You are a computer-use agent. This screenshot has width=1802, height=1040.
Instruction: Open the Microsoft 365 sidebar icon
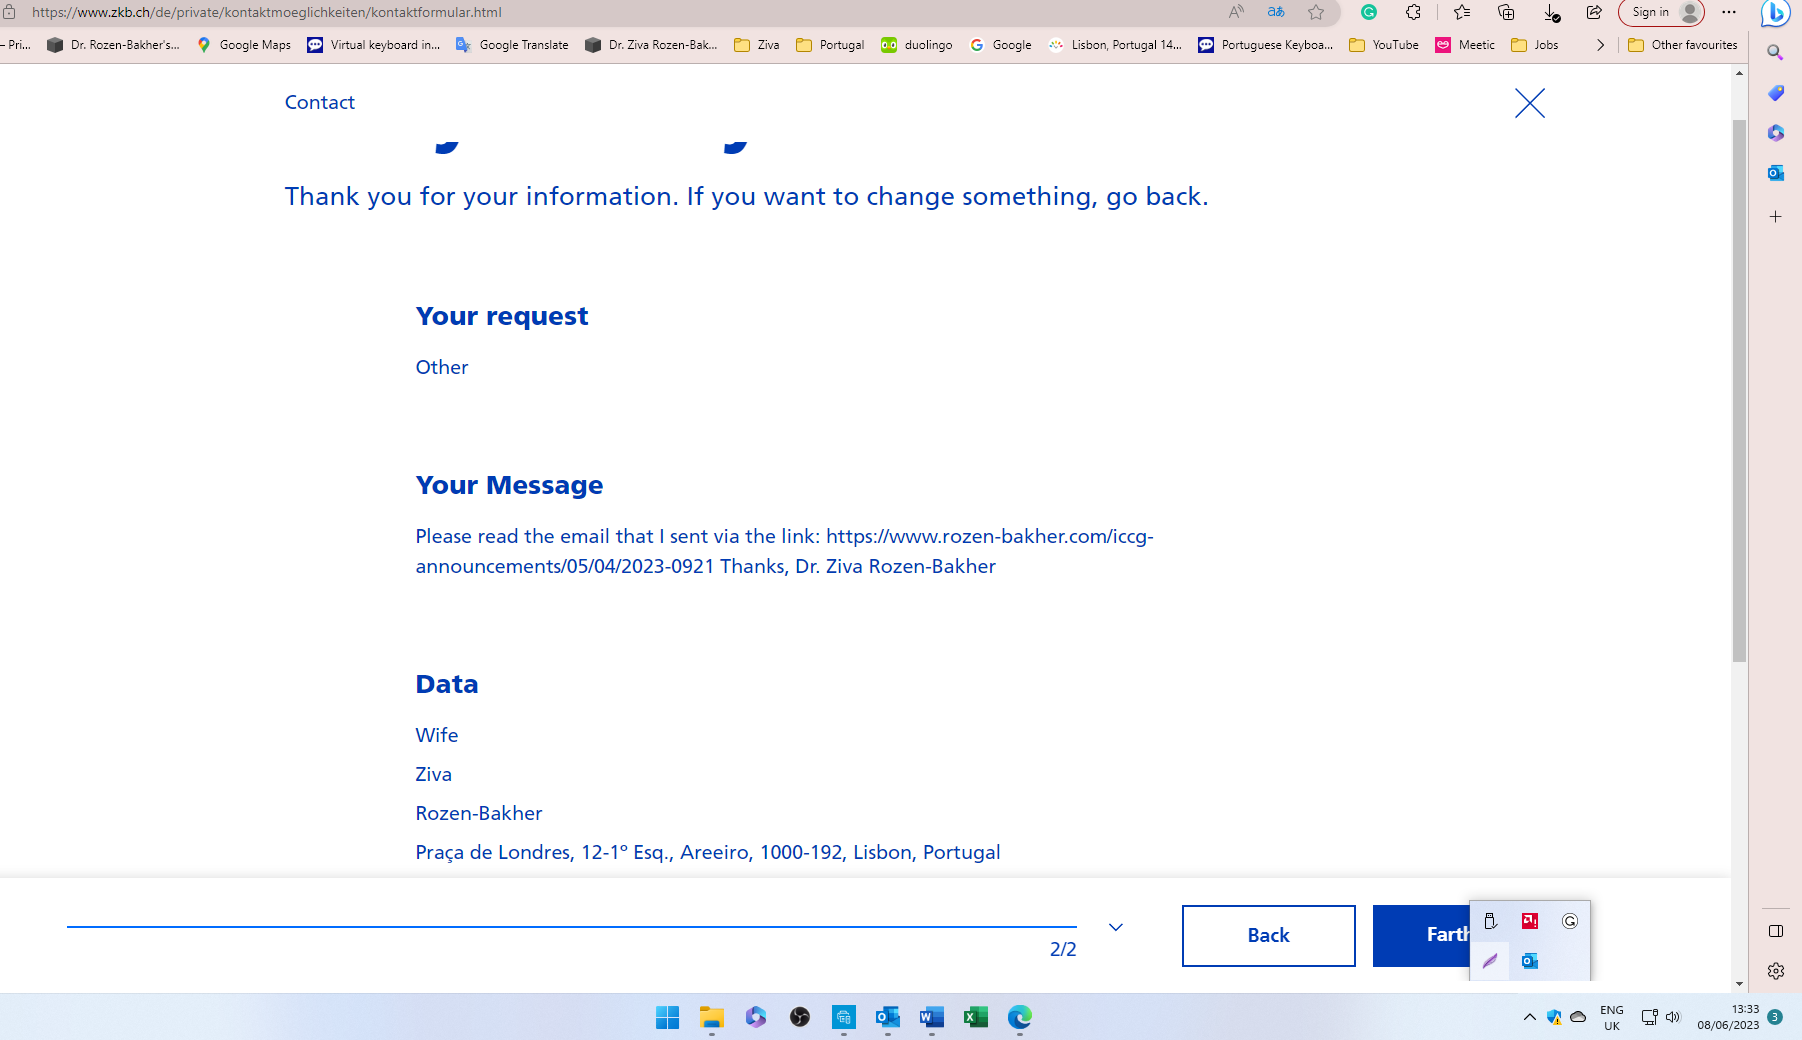[x=1775, y=133]
